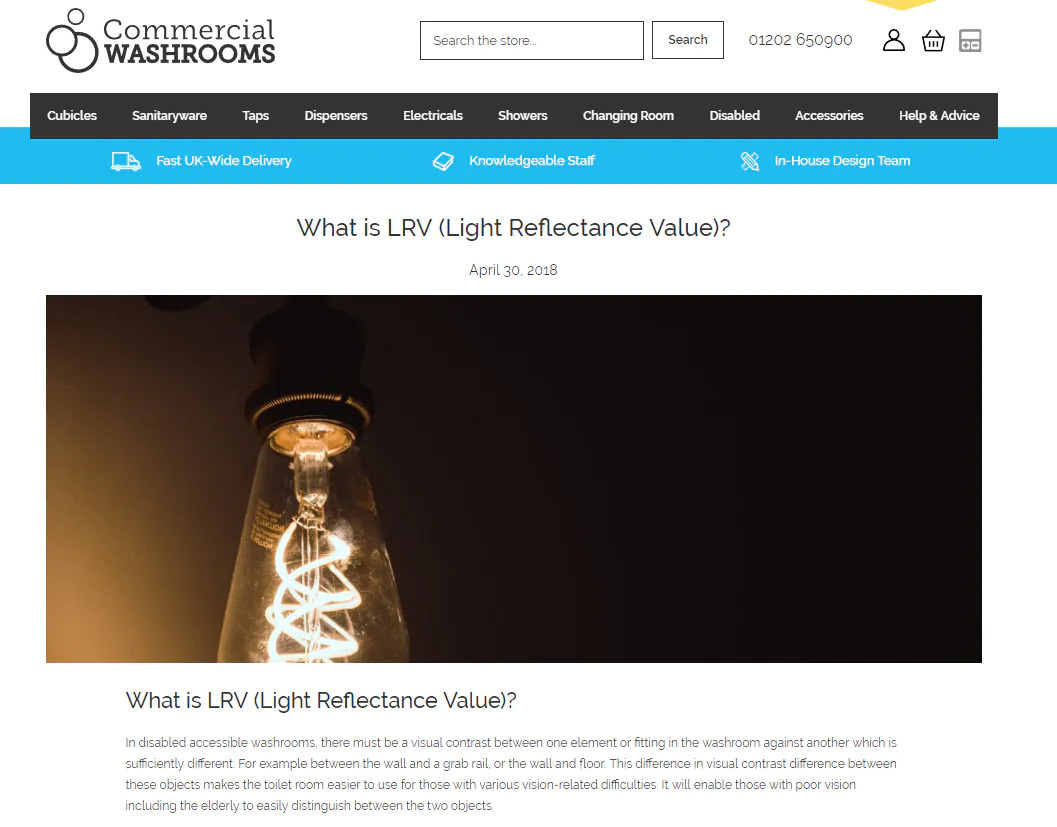Open the Taps menu item

[255, 116]
